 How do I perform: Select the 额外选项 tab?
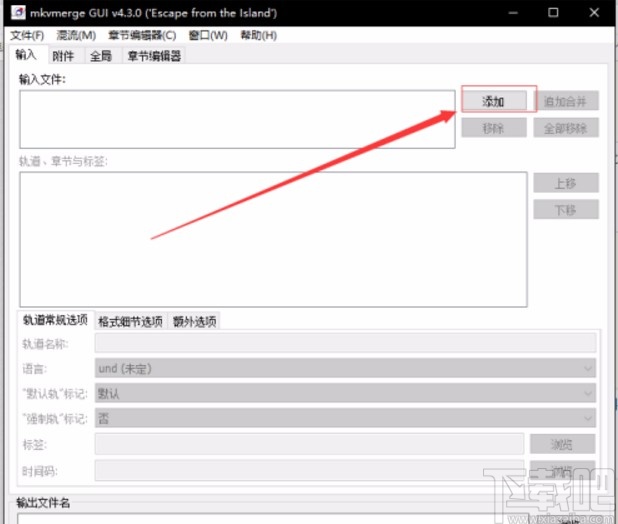coord(194,321)
